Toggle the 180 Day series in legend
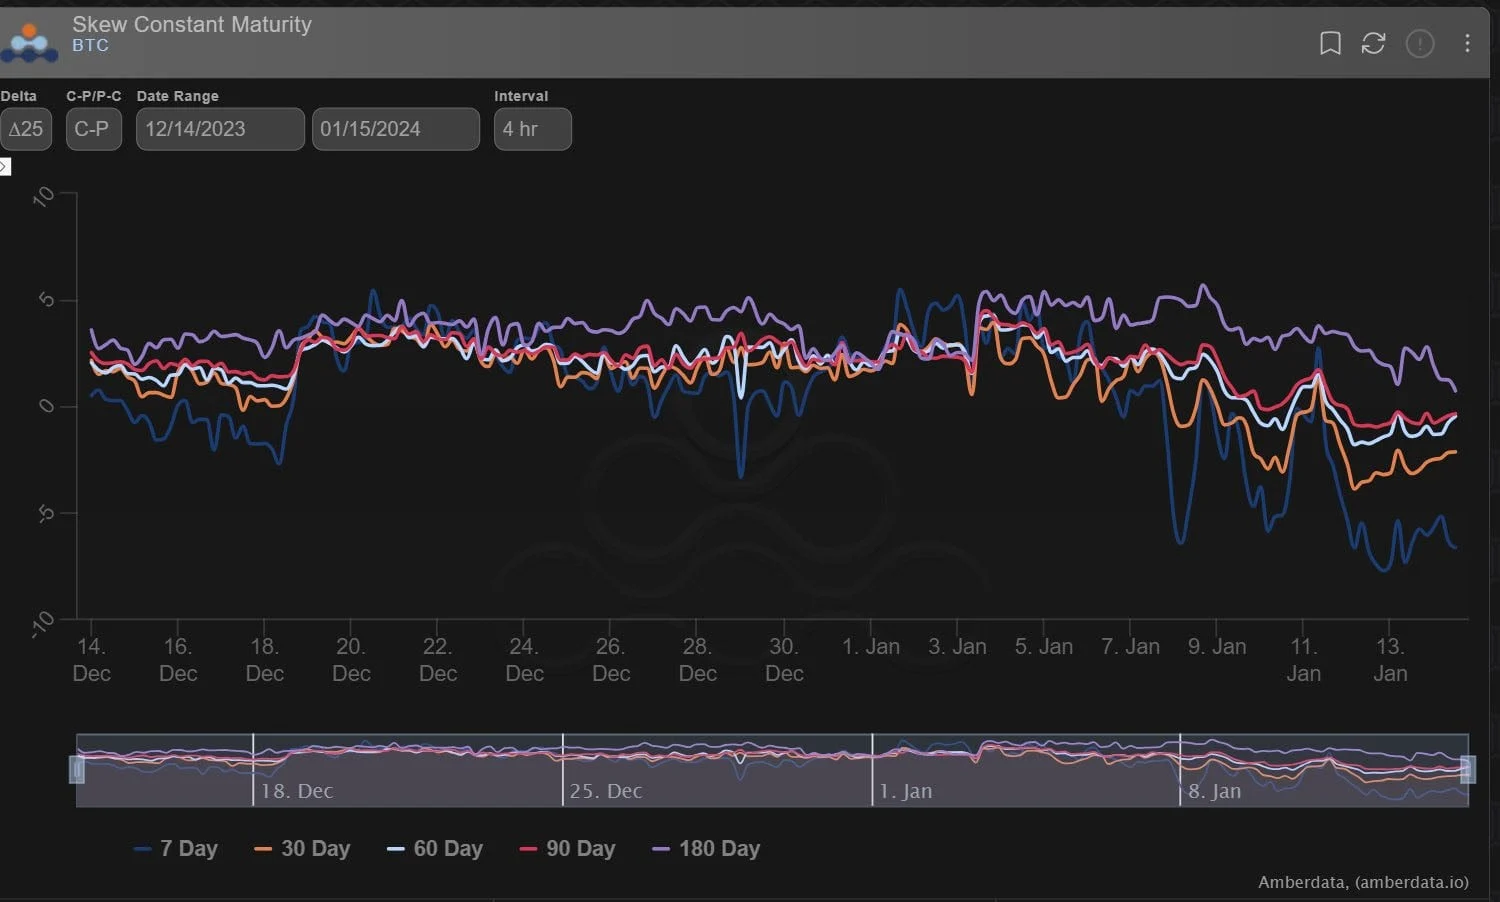Screen dimensions: 1500x902 [706, 849]
